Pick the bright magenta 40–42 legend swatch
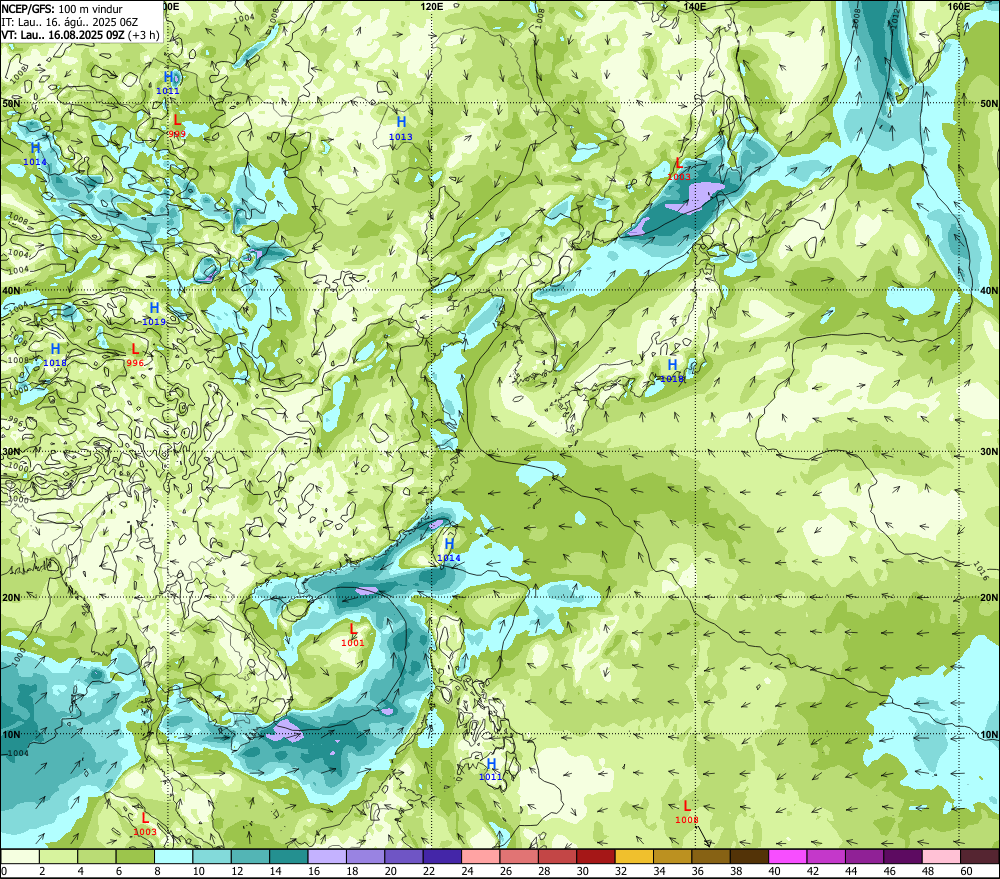1000x879 pixels. (788, 856)
